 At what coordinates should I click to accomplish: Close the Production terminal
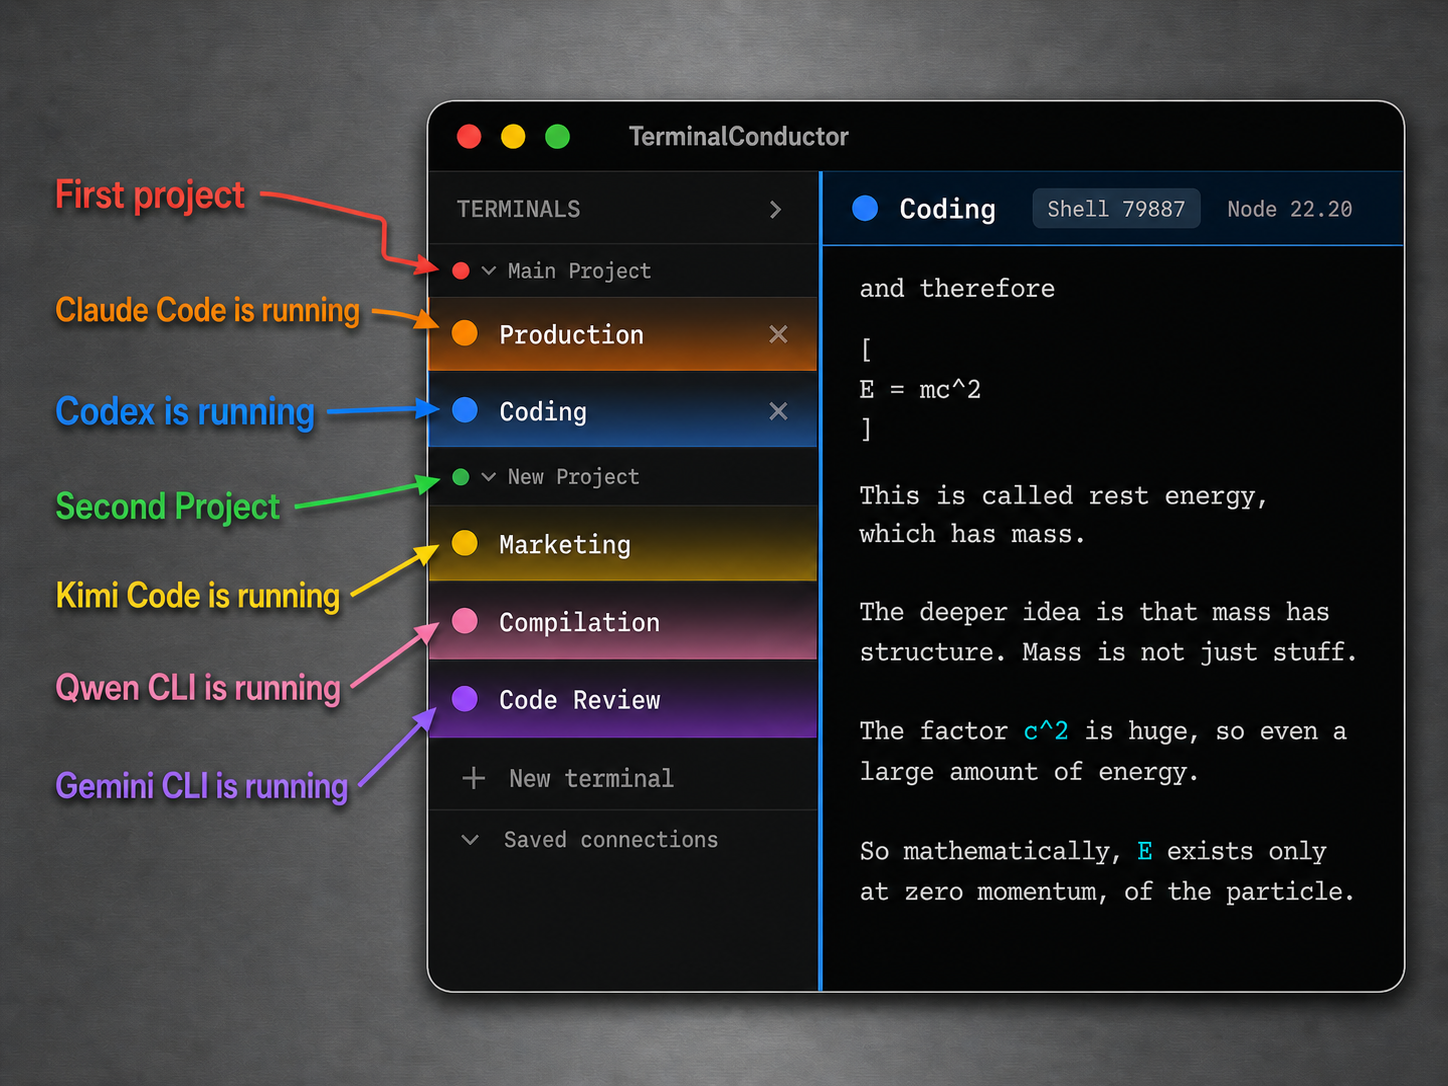[778, 334]
